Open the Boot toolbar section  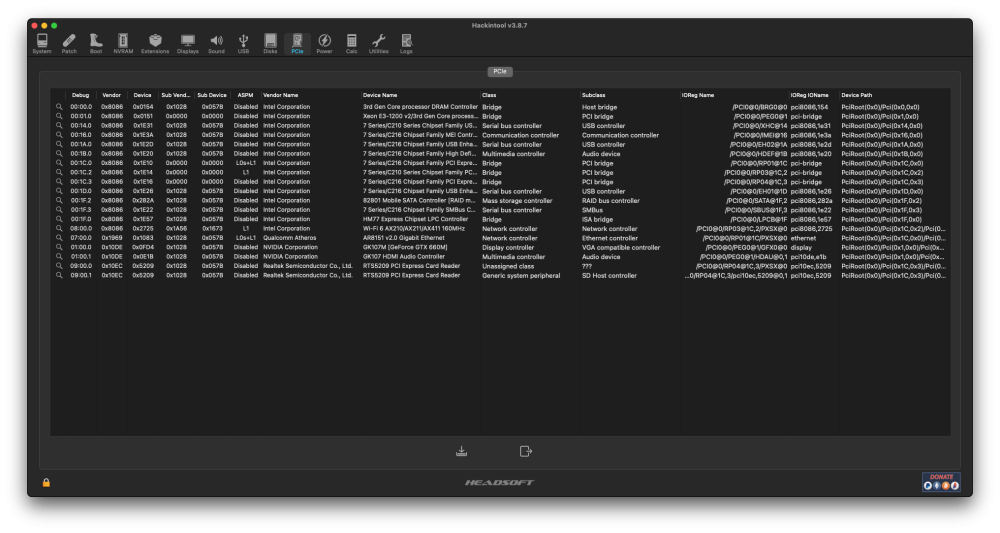[96, 43]
